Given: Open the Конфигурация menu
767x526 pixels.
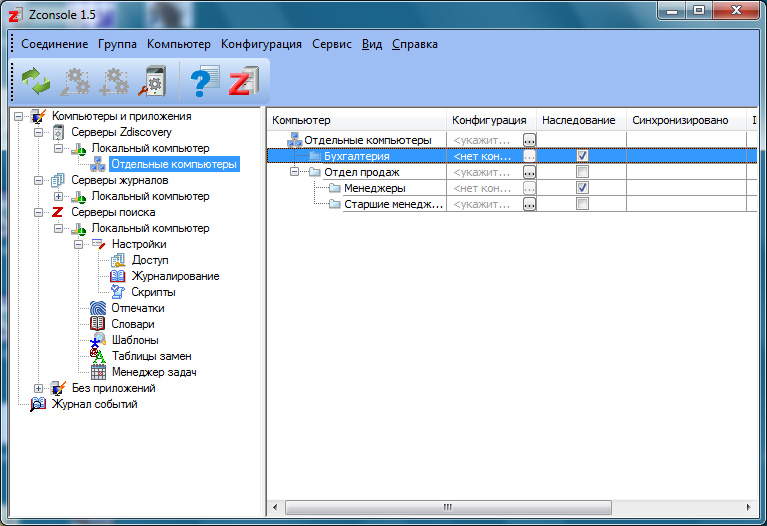Looking at the screenshot, I should coord(261,44).
